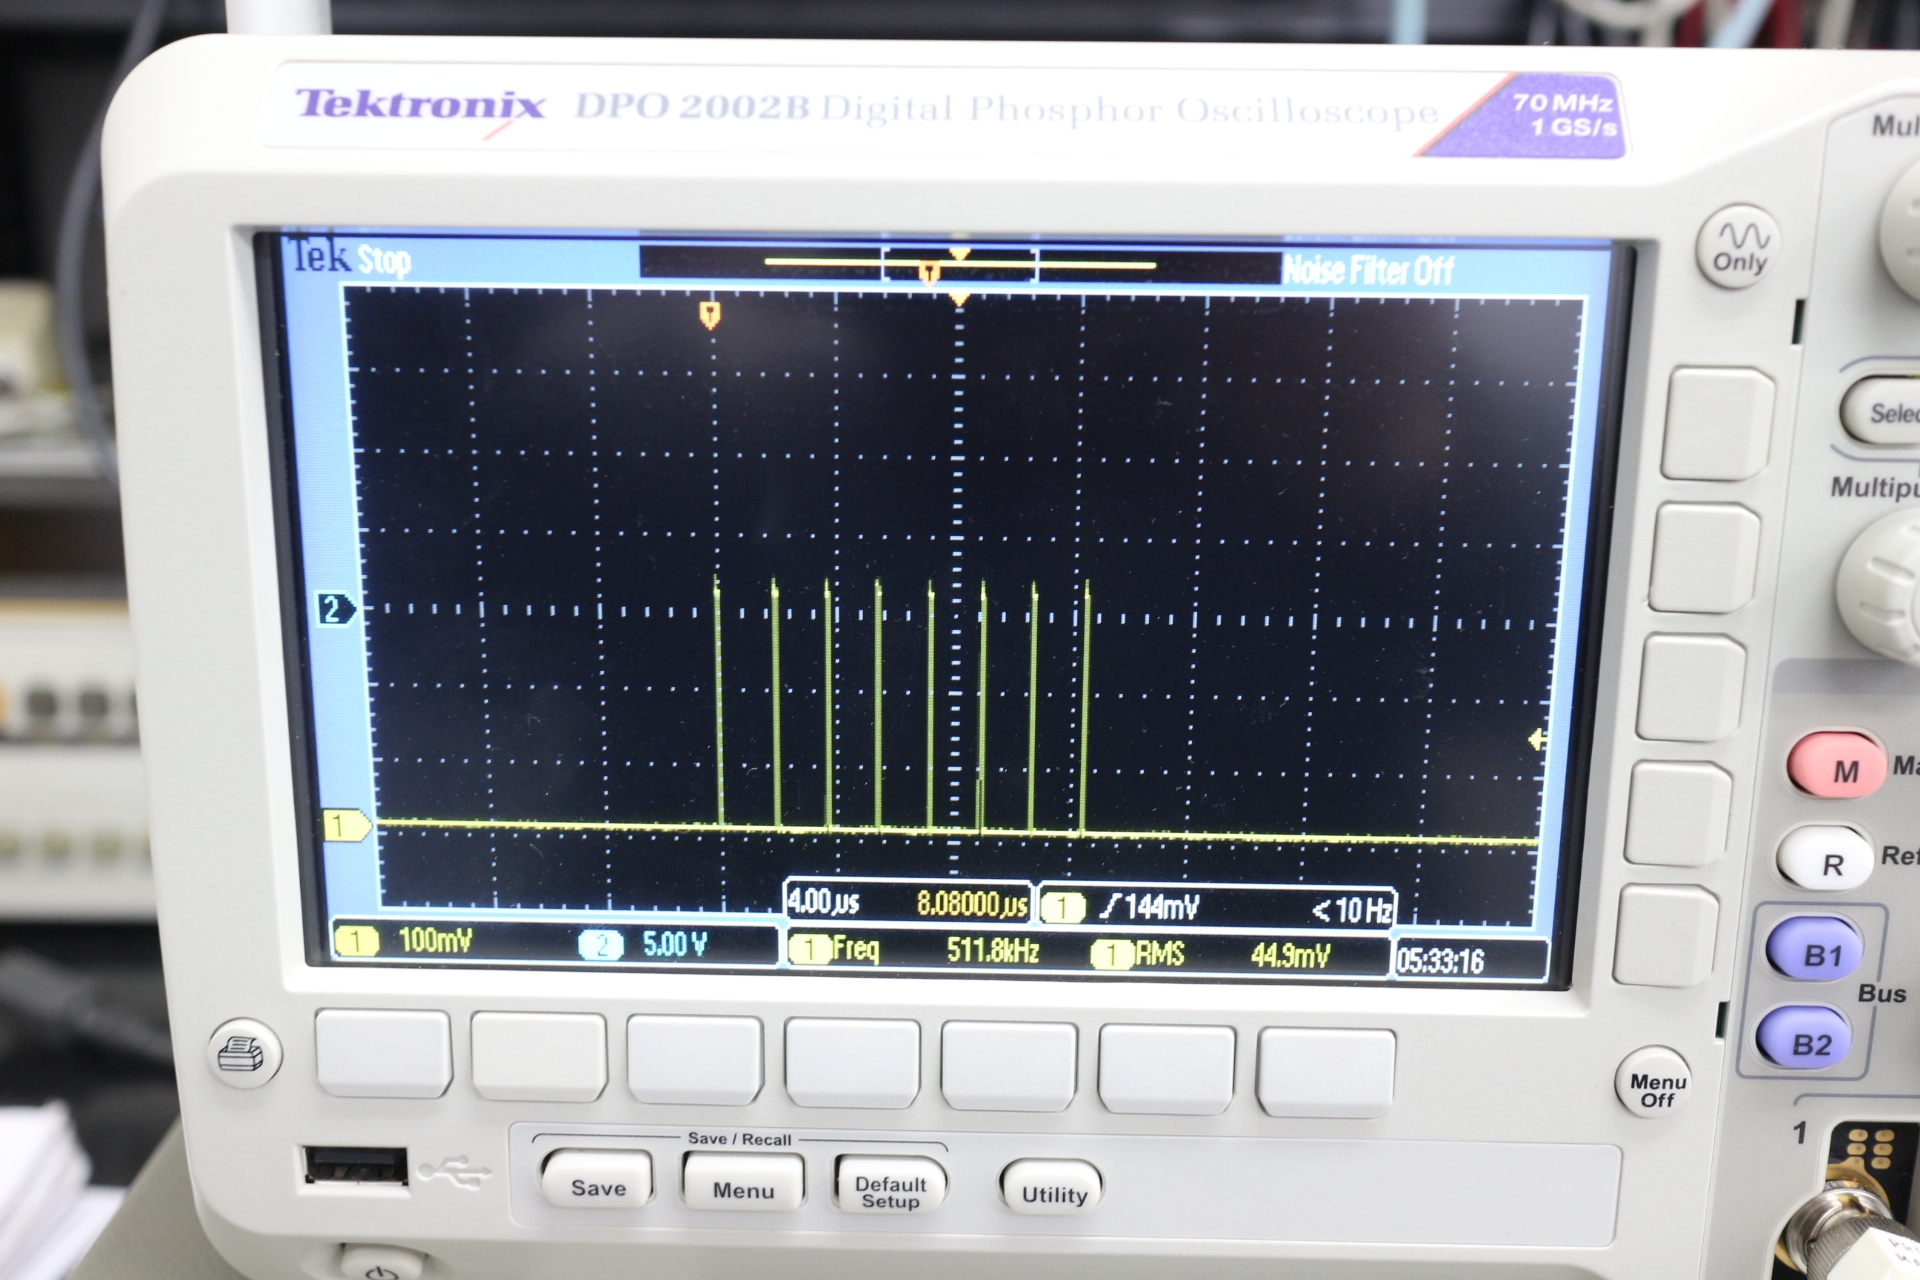1920x1280 pixels.
Task: Click the yellow channel 1 ground marker
Action: 346,826
